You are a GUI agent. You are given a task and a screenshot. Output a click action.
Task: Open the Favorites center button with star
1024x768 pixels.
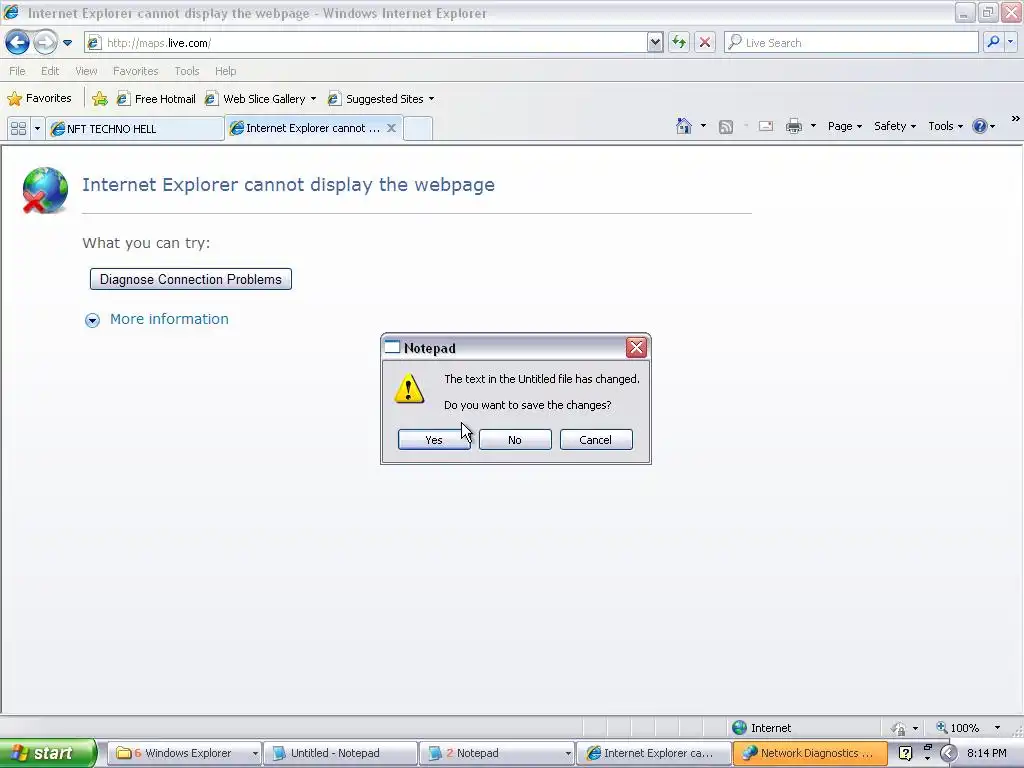click(39, 99)
